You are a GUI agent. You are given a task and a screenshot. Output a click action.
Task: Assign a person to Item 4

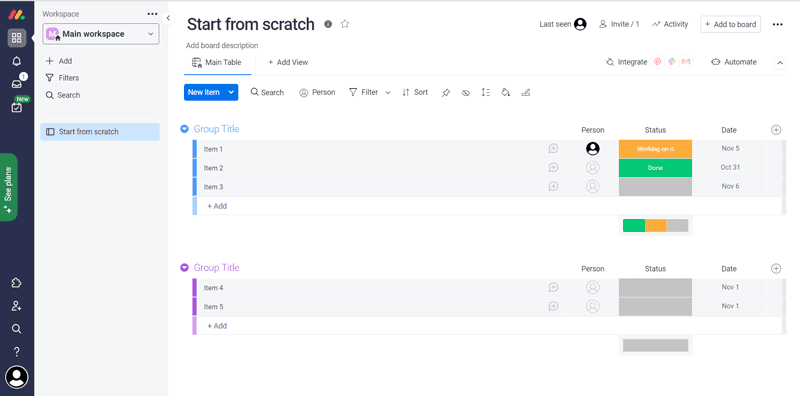592,288
